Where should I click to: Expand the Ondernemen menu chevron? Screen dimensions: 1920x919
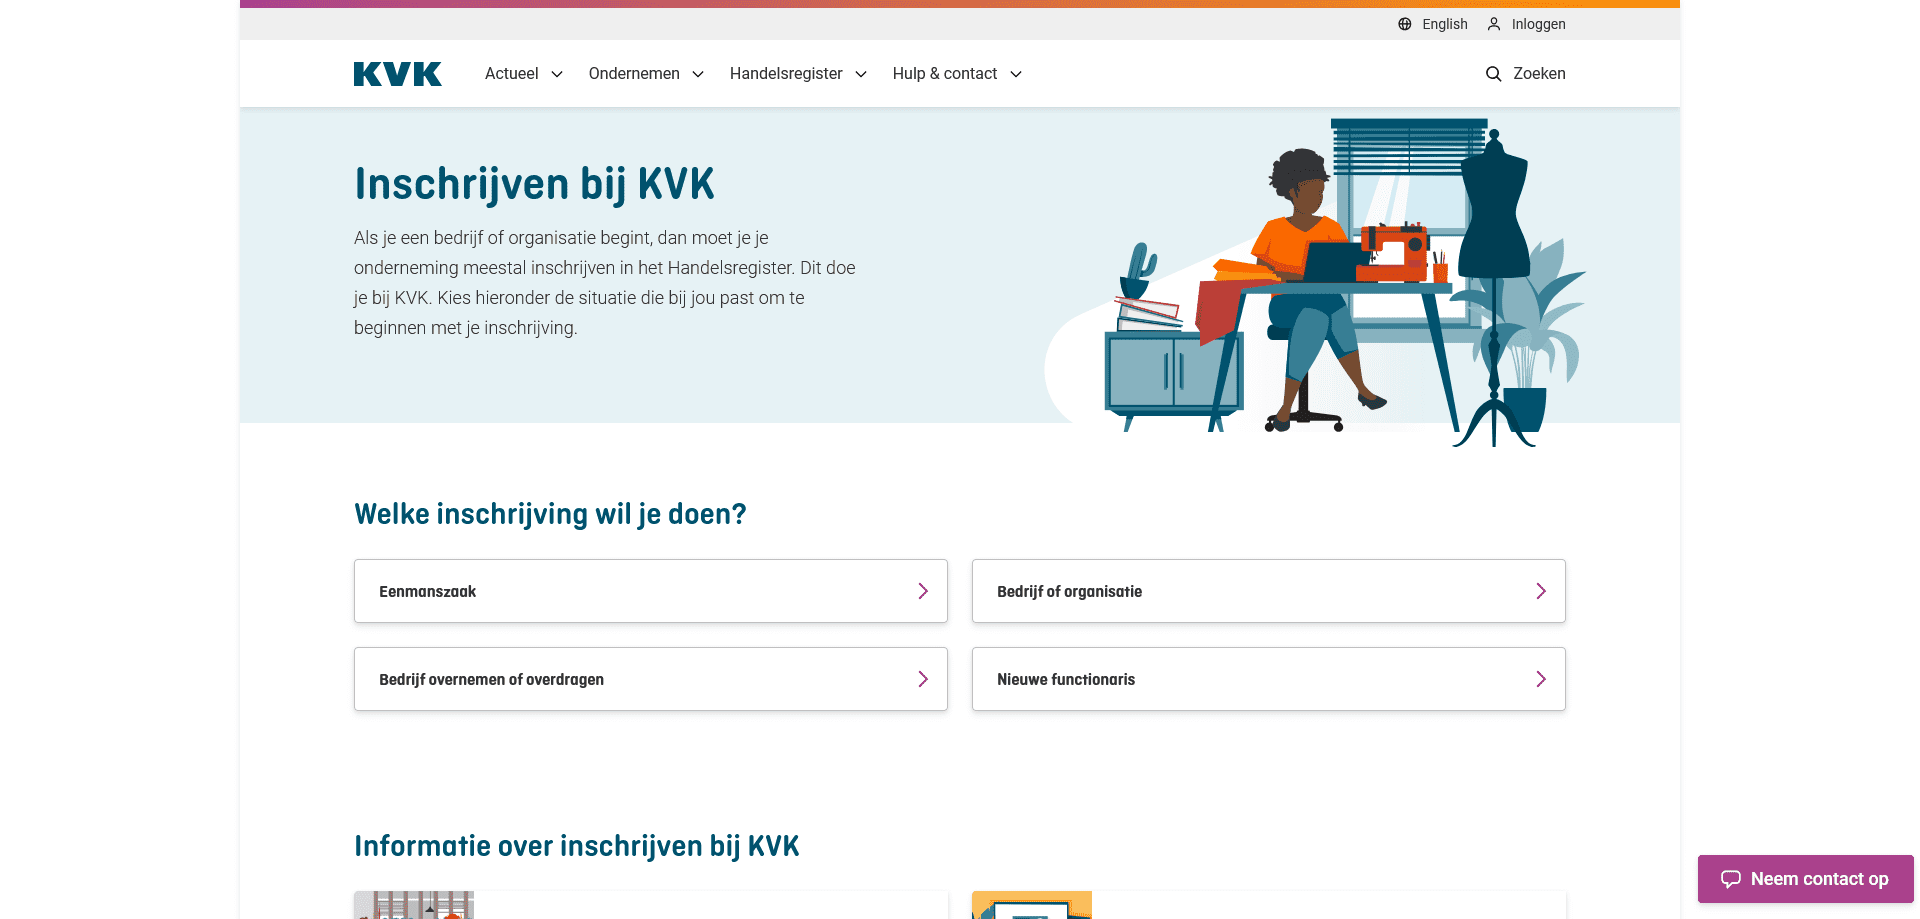tap(698, 74)
